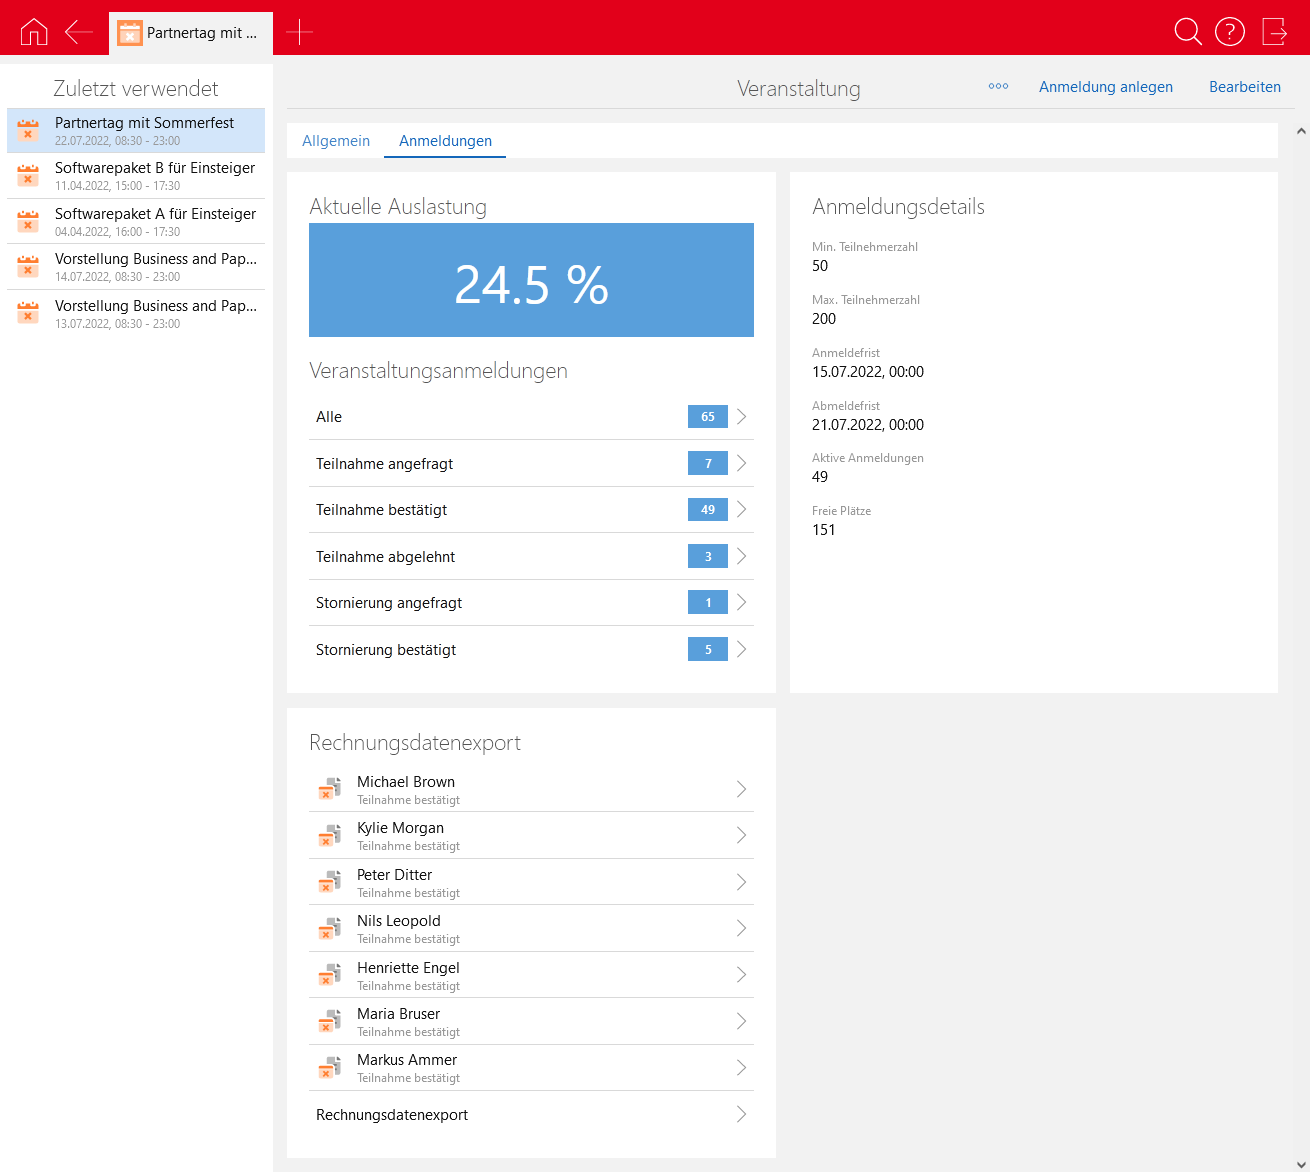Screen dimensions: 1310x1172
Task: Switch to the Allgemein tab
Action: pyautogui.click(x=336, y=141)
